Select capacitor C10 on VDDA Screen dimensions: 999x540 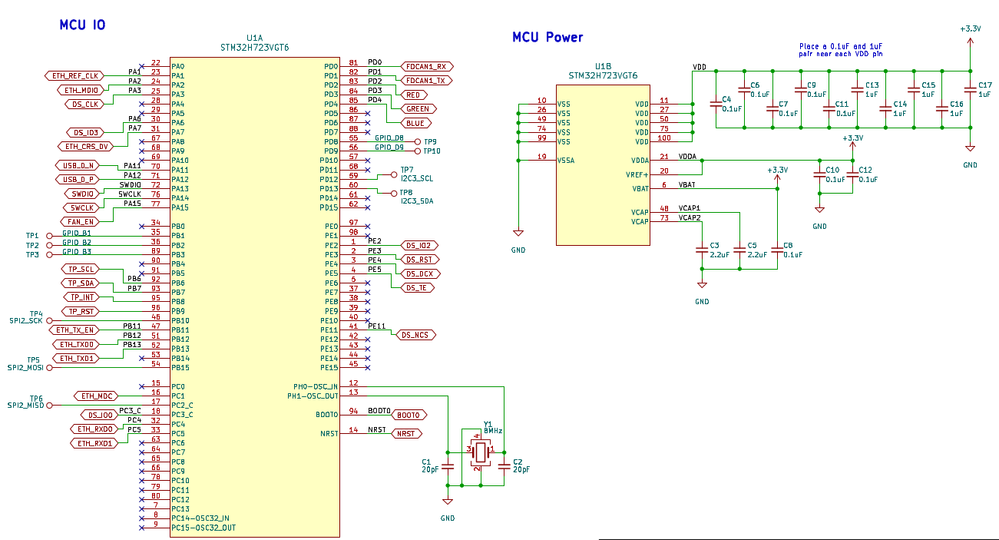coord(820,175)
